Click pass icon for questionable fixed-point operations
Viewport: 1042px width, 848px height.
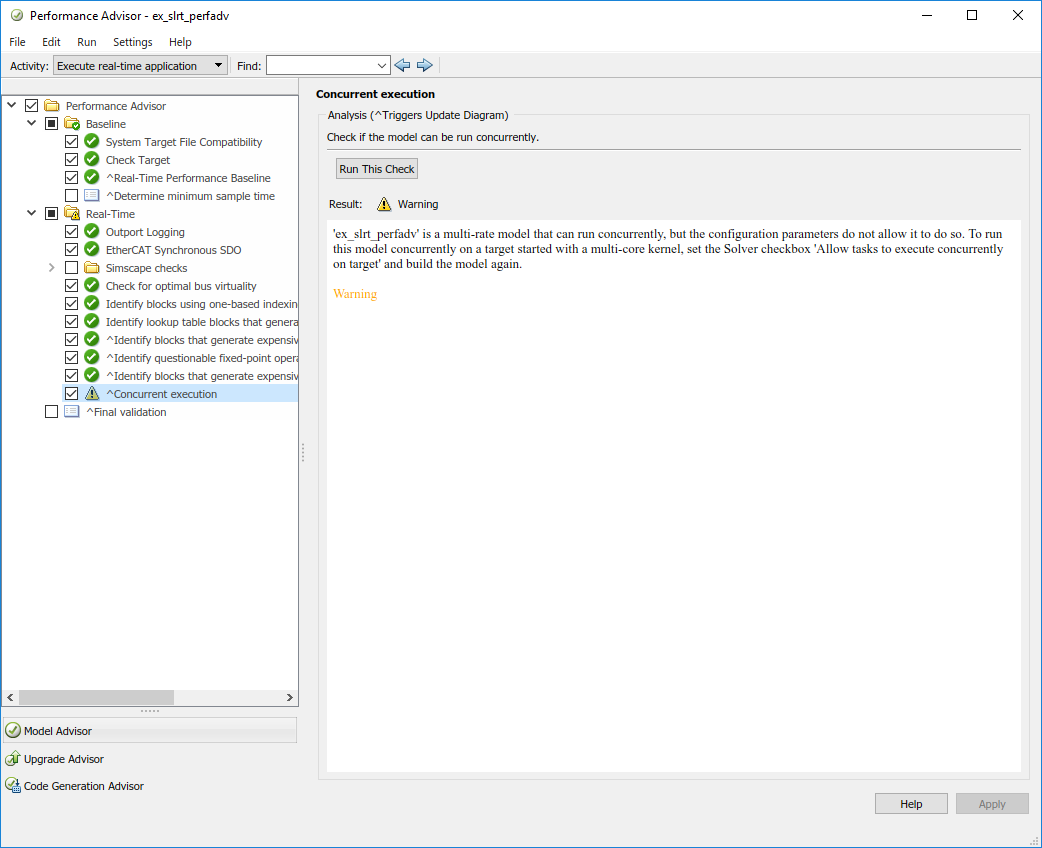click(x=92, y=357)
